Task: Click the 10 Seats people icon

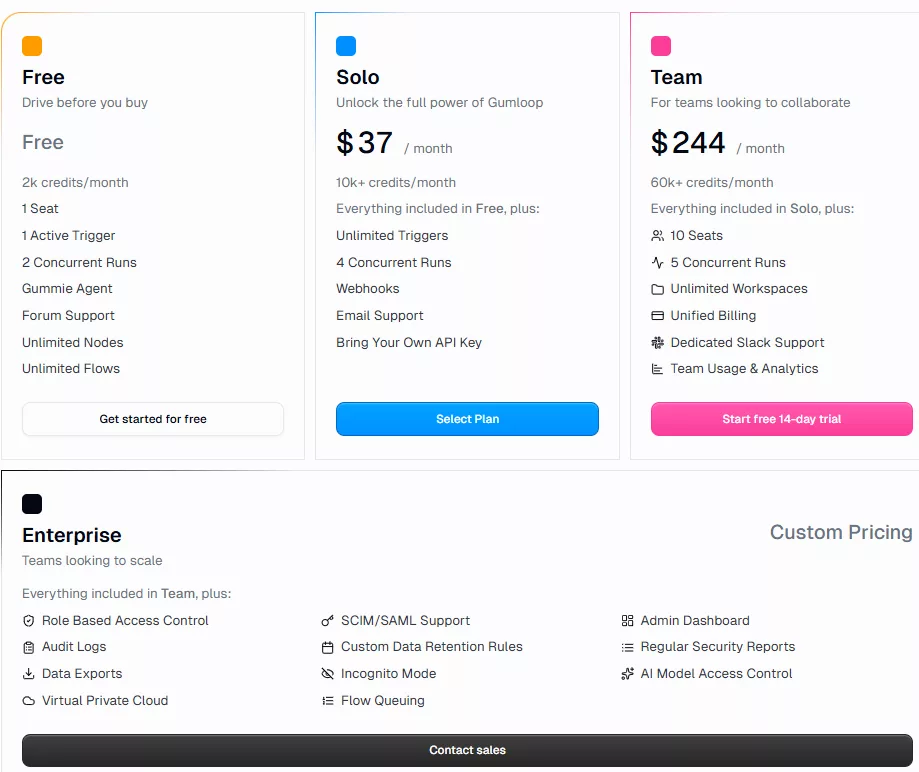Action: [x=657, y=236]
